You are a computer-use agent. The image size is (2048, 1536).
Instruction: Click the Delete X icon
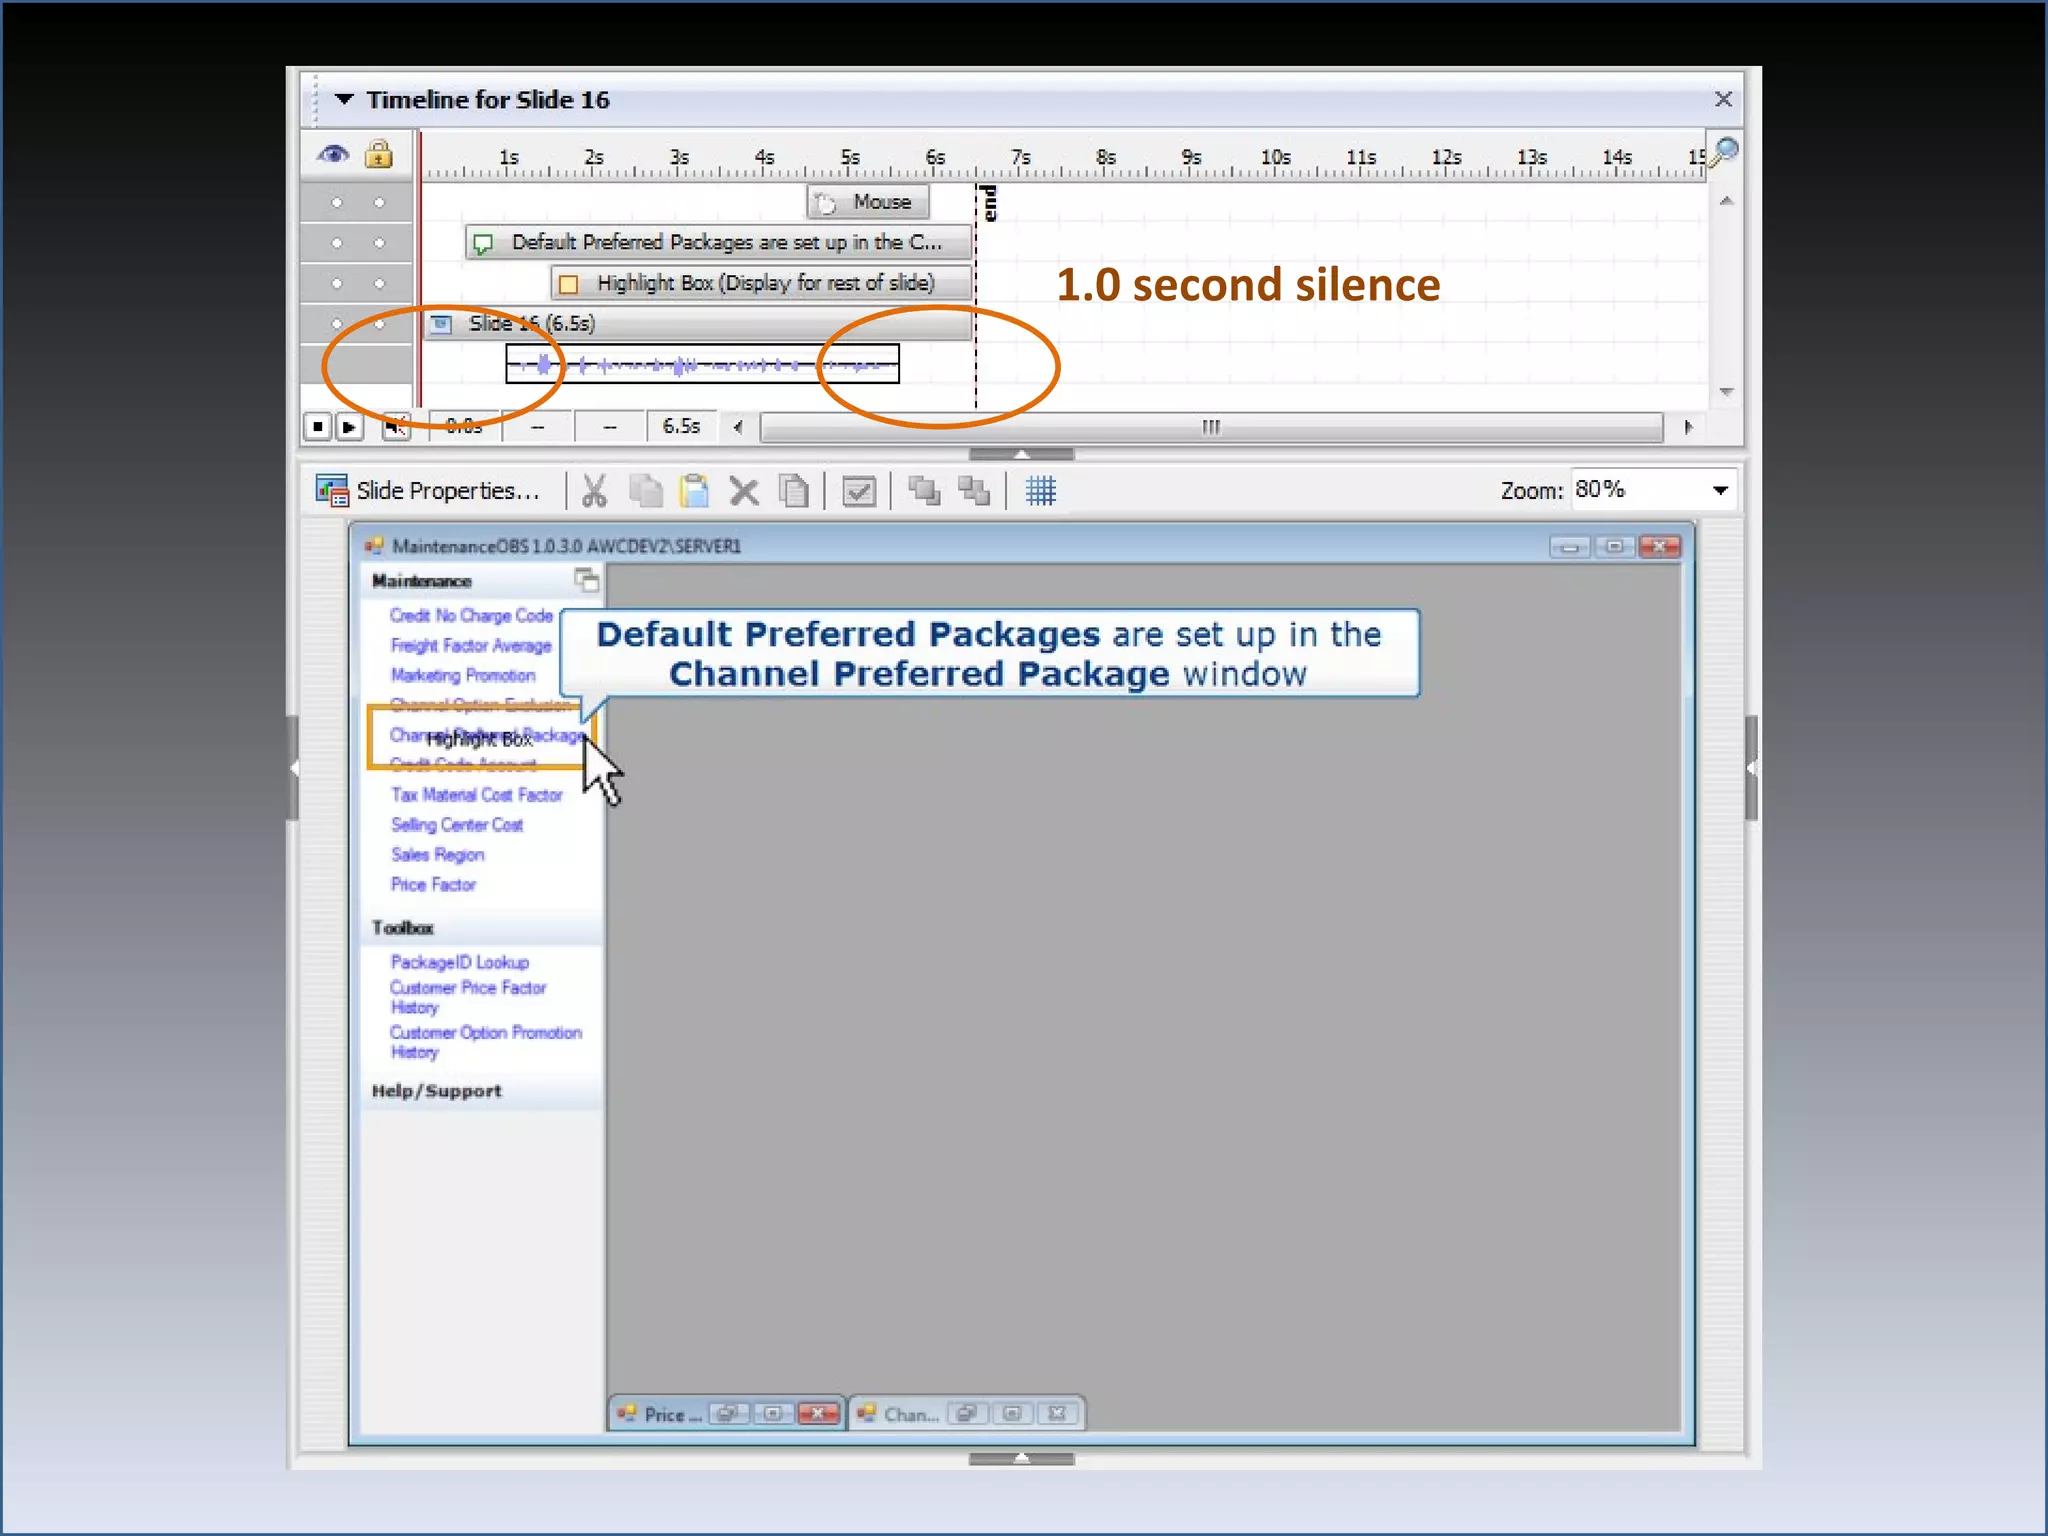tap(744, 491)
